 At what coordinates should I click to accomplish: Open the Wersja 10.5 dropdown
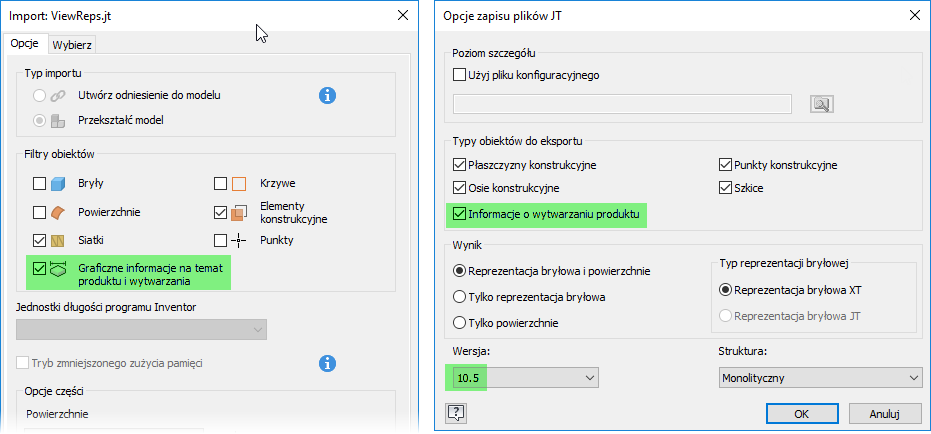click(524, 378)
